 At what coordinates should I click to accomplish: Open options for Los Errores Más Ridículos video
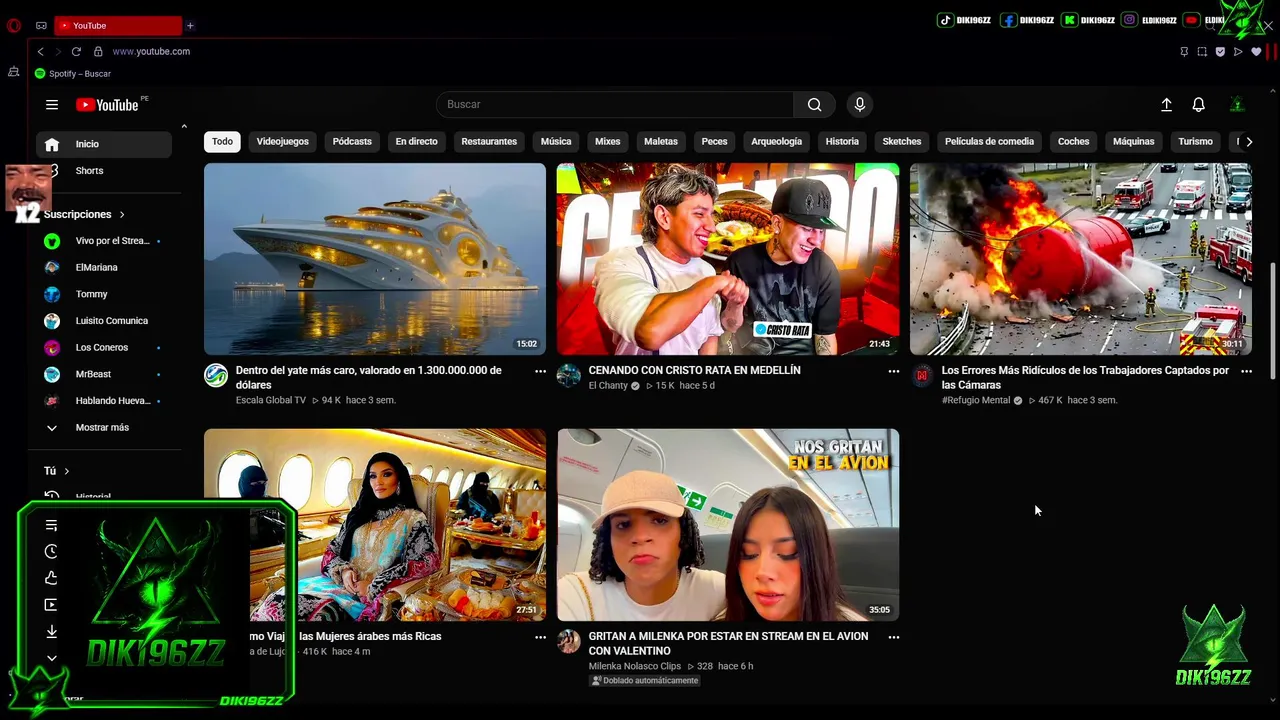[1246, 371]
